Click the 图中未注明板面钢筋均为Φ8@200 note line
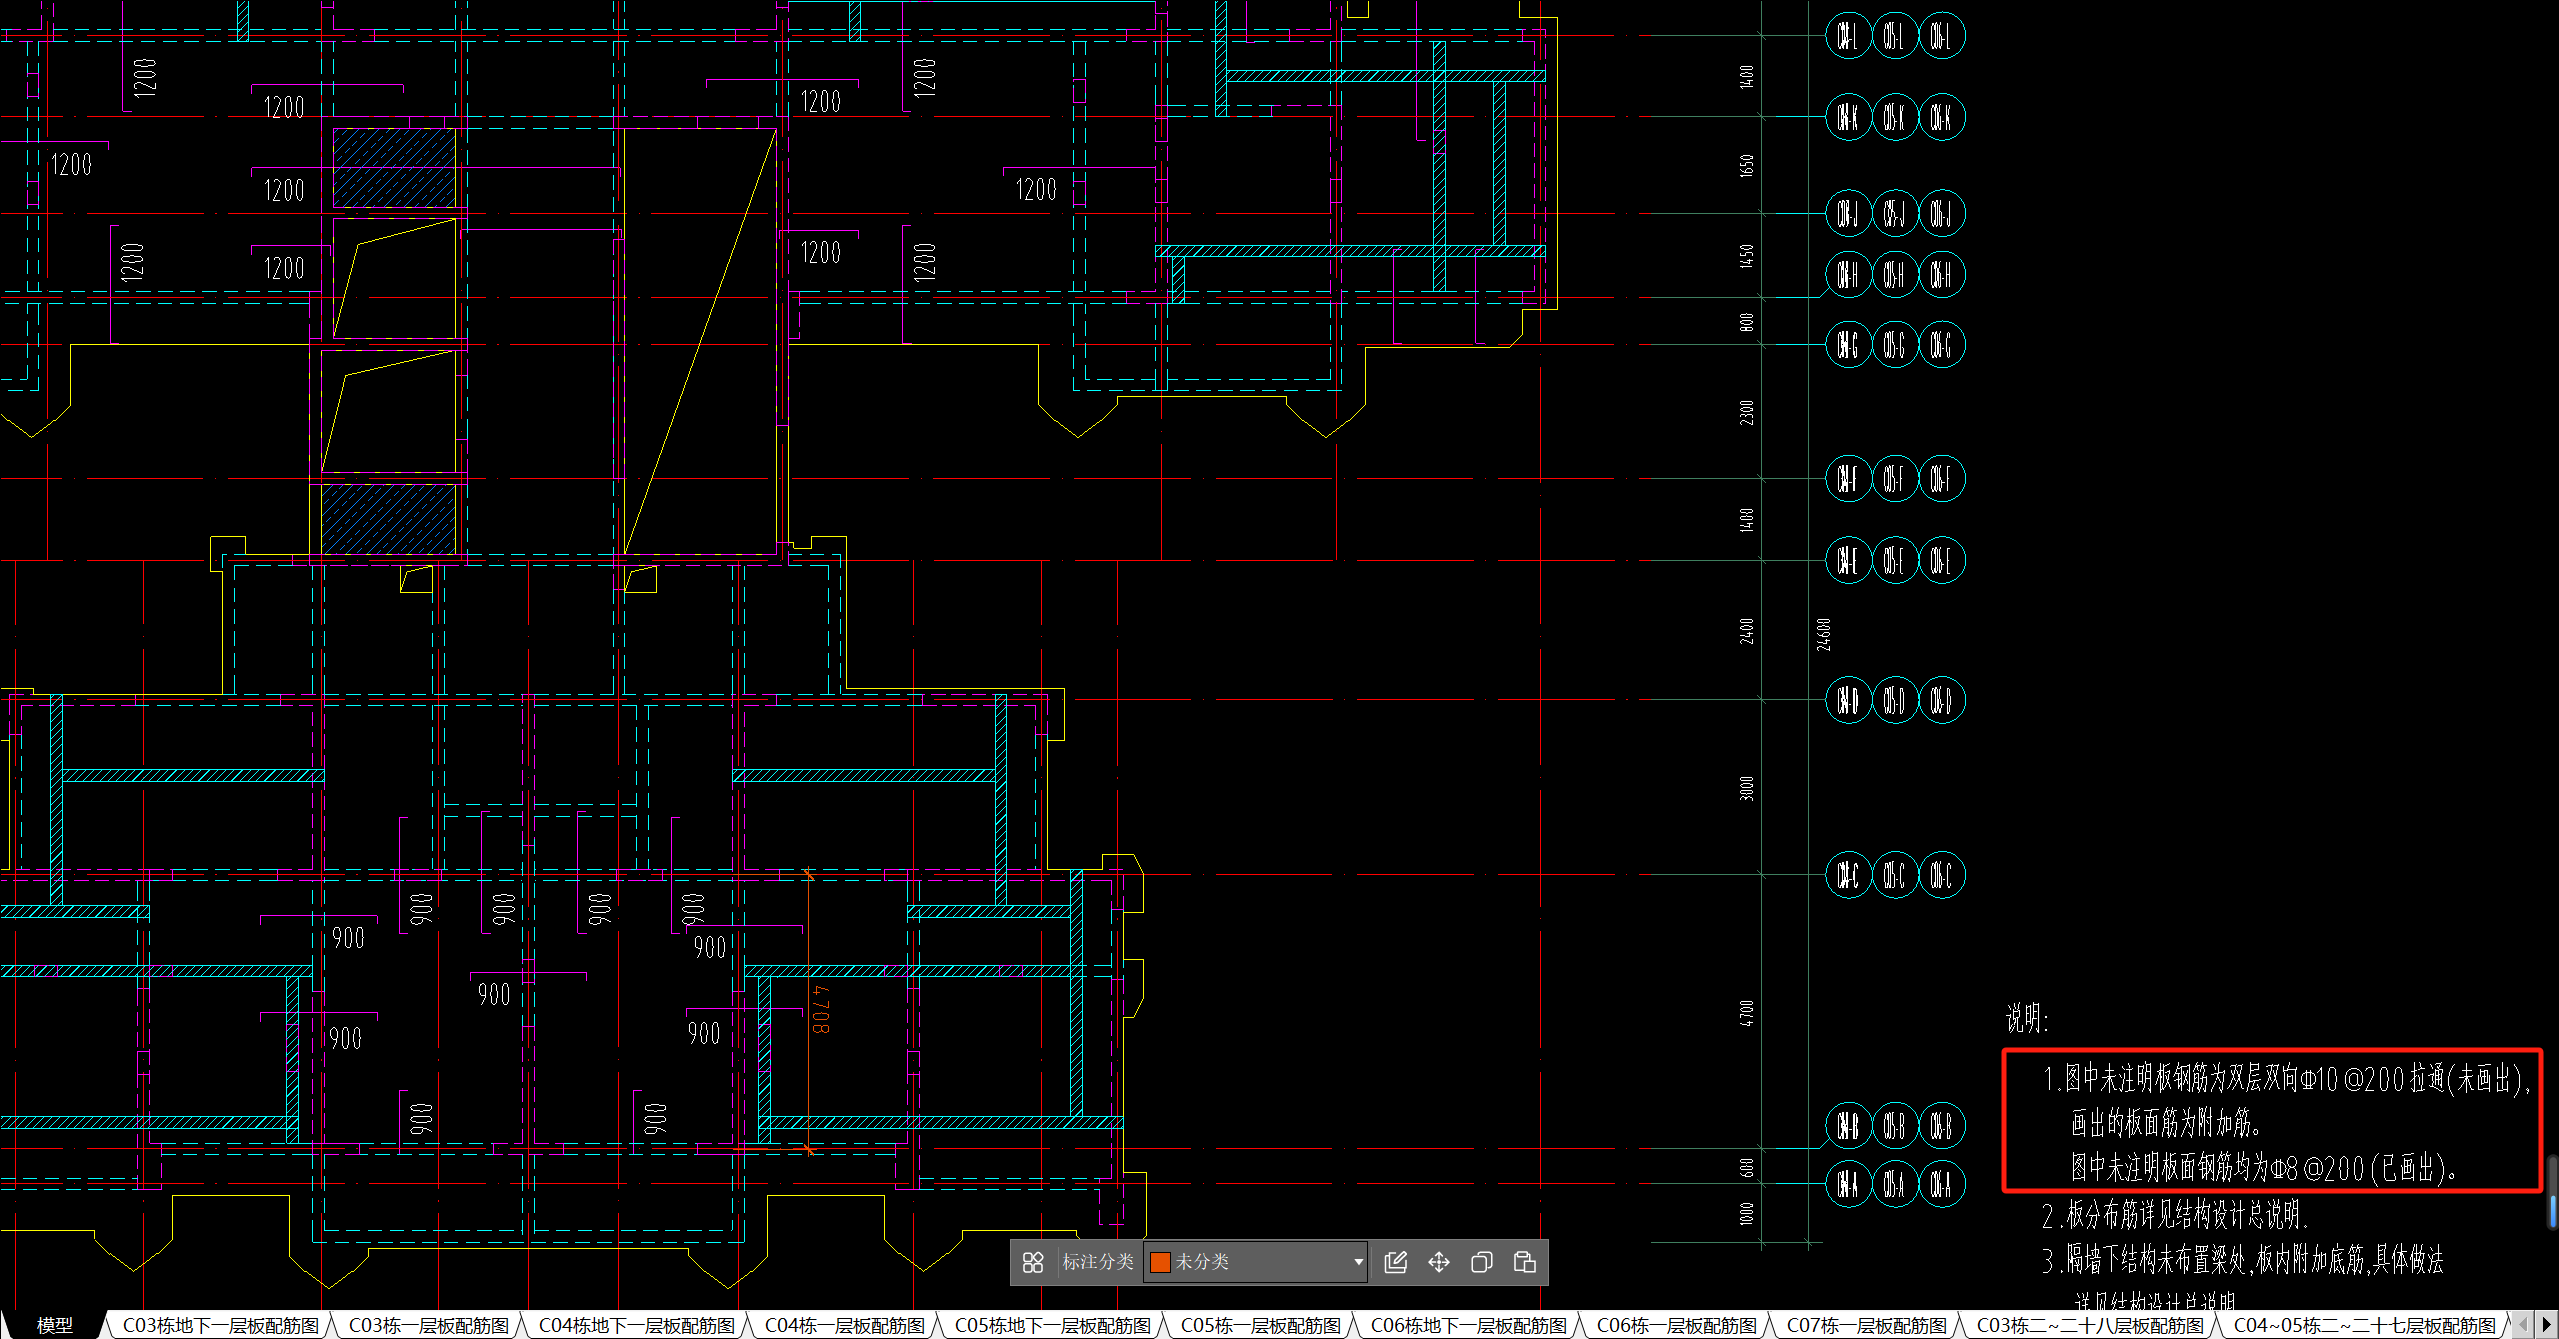 (x=2265, y=1167)
